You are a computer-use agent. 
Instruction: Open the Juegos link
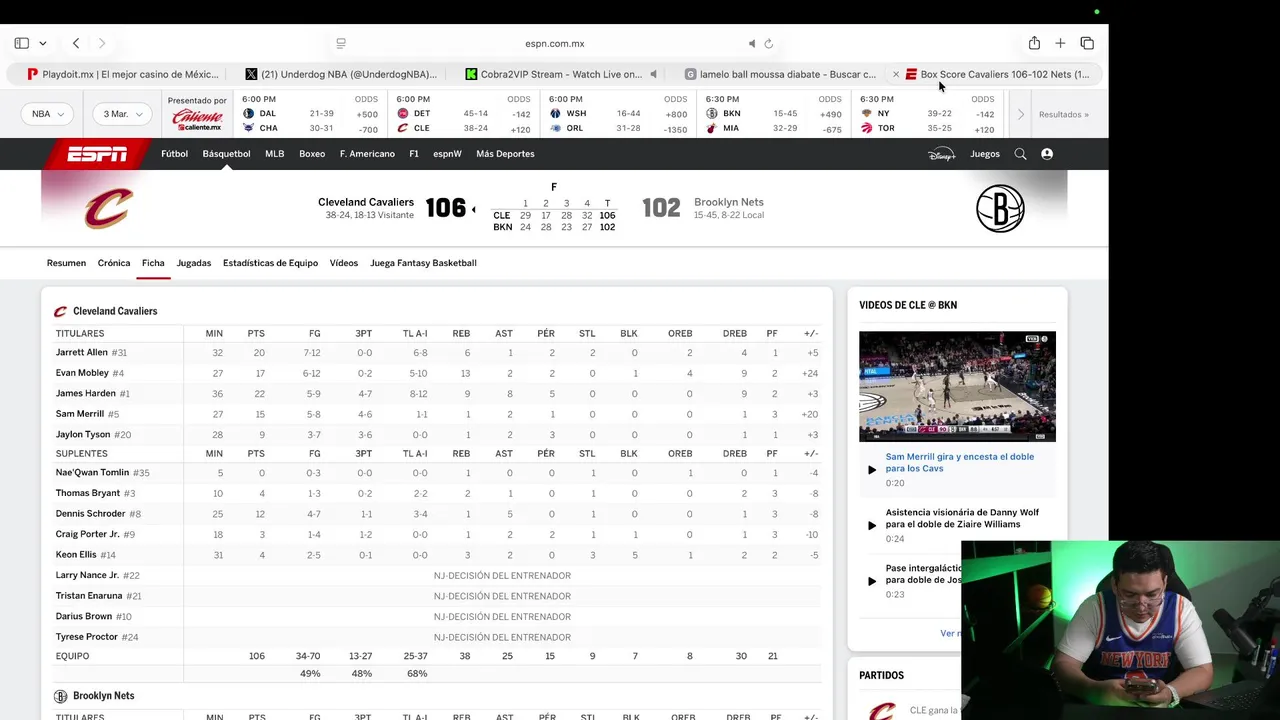[985, 154]
